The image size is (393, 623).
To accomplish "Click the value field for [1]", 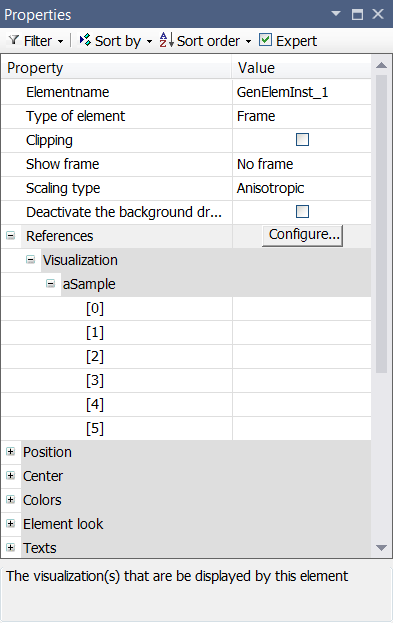I will (302, 332).
